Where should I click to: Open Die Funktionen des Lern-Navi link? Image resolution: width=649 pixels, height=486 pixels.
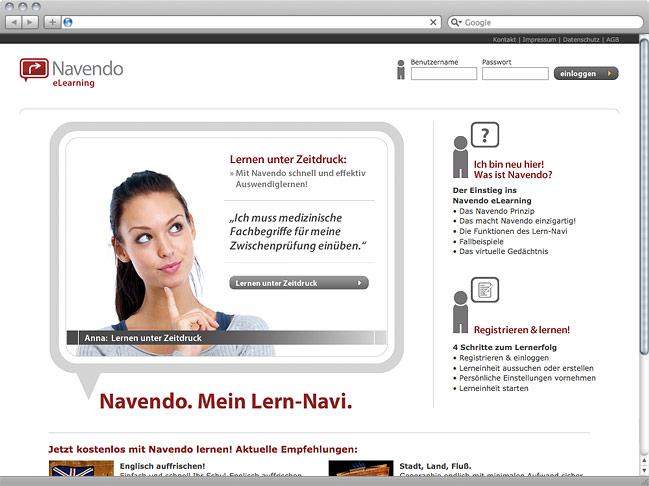pos(513,231)
